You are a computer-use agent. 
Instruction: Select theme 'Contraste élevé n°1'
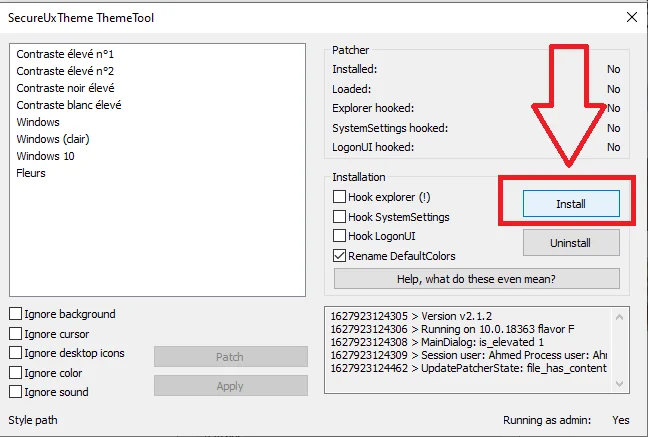(x=65, y=54)
